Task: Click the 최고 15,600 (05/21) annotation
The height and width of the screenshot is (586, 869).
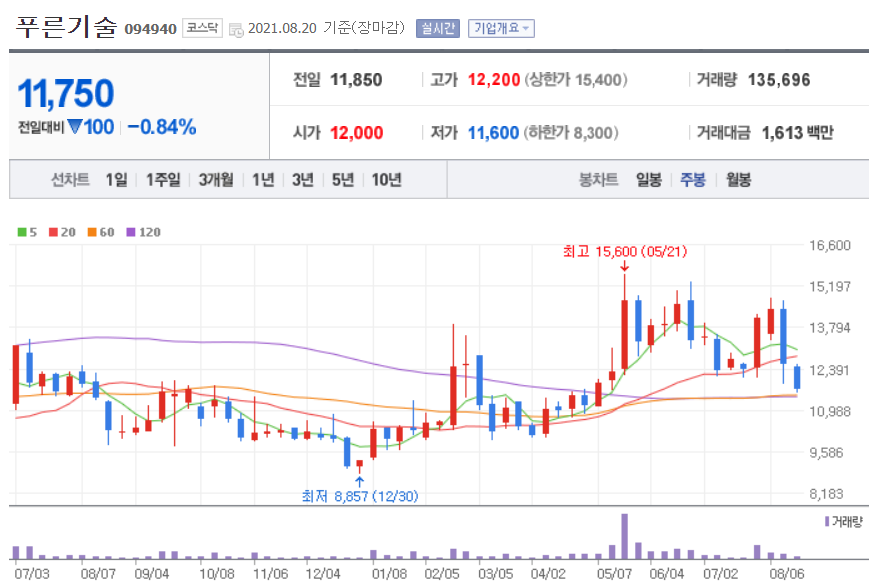Action: coord(625,252)
